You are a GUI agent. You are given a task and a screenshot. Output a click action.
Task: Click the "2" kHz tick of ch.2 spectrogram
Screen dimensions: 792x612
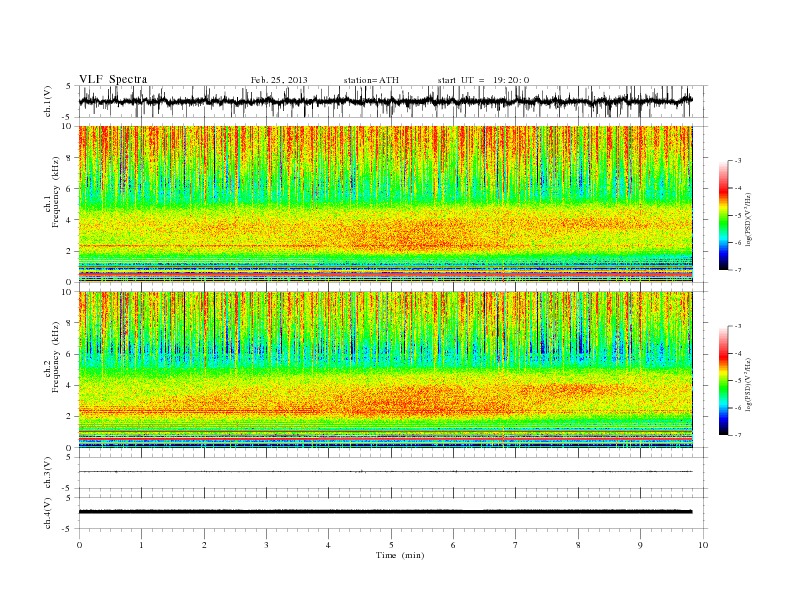tap(69, 417)
